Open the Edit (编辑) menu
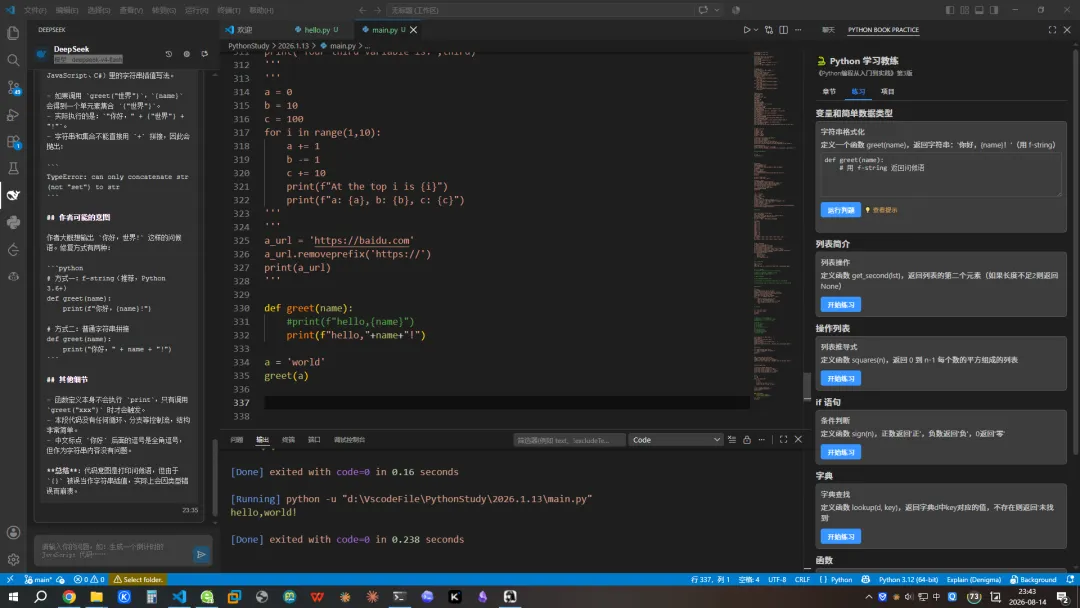The image size is (1080, 608). (x=67, y=10)
